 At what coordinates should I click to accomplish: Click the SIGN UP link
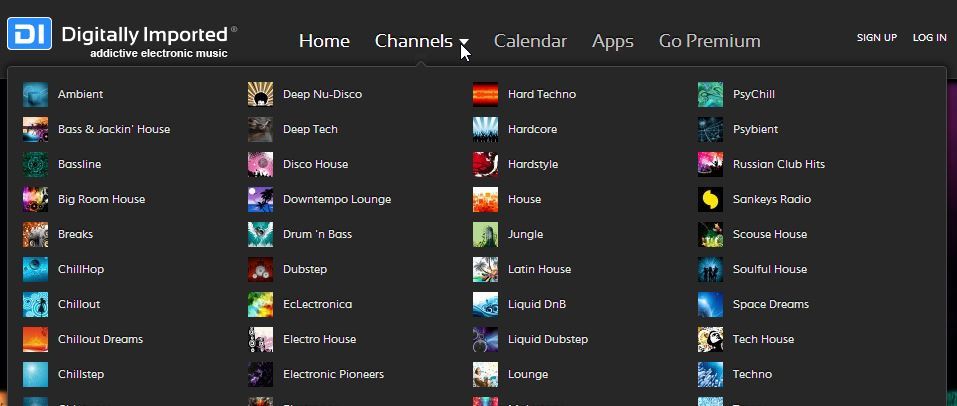tap(877, 37)
